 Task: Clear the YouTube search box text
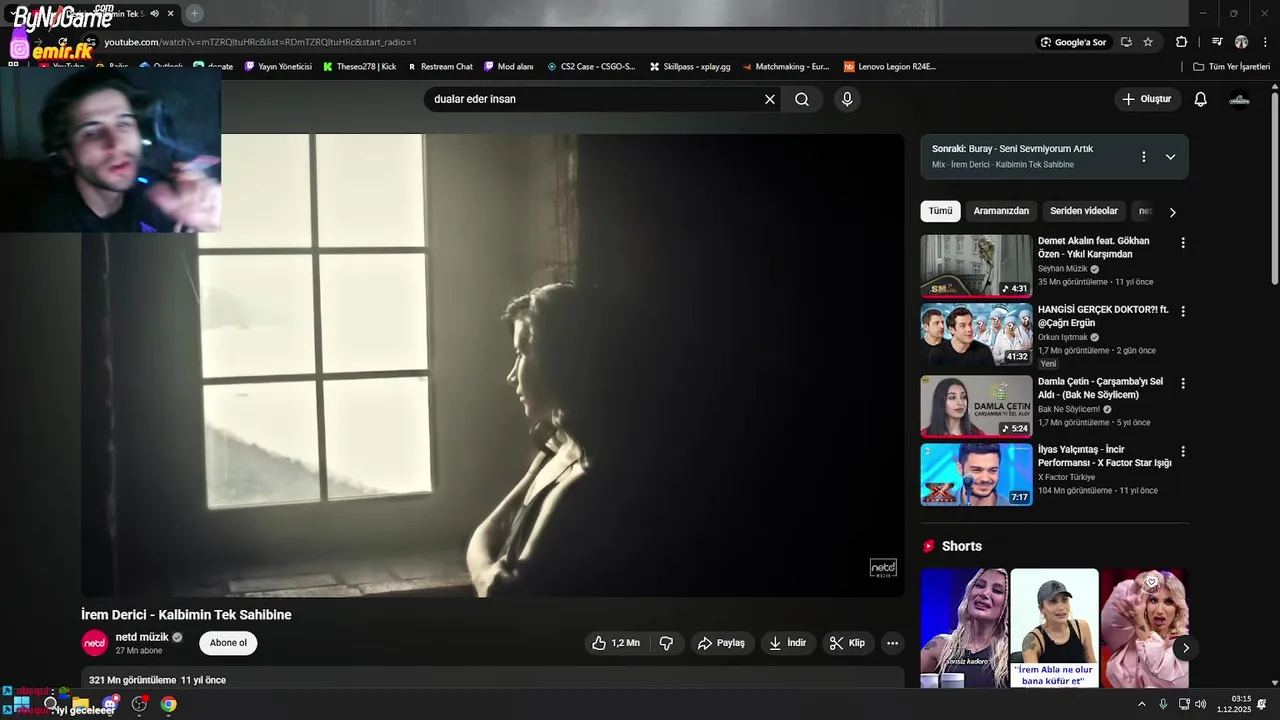tap(769, 99)
